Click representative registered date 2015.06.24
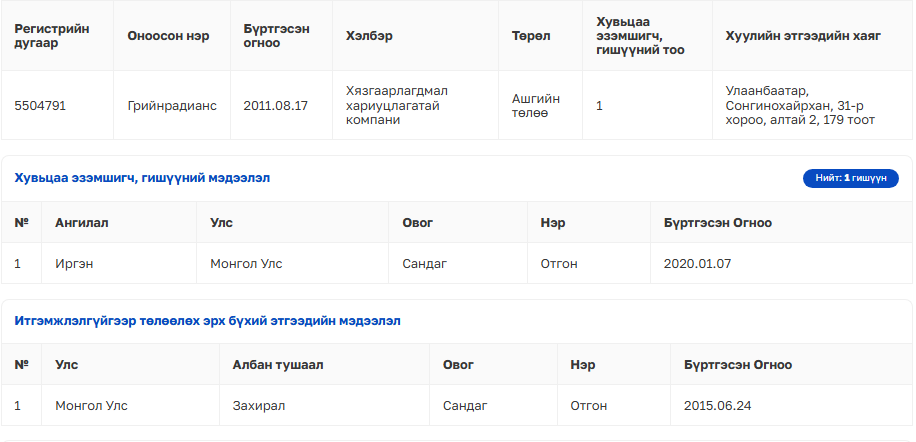 click(717, 406)
